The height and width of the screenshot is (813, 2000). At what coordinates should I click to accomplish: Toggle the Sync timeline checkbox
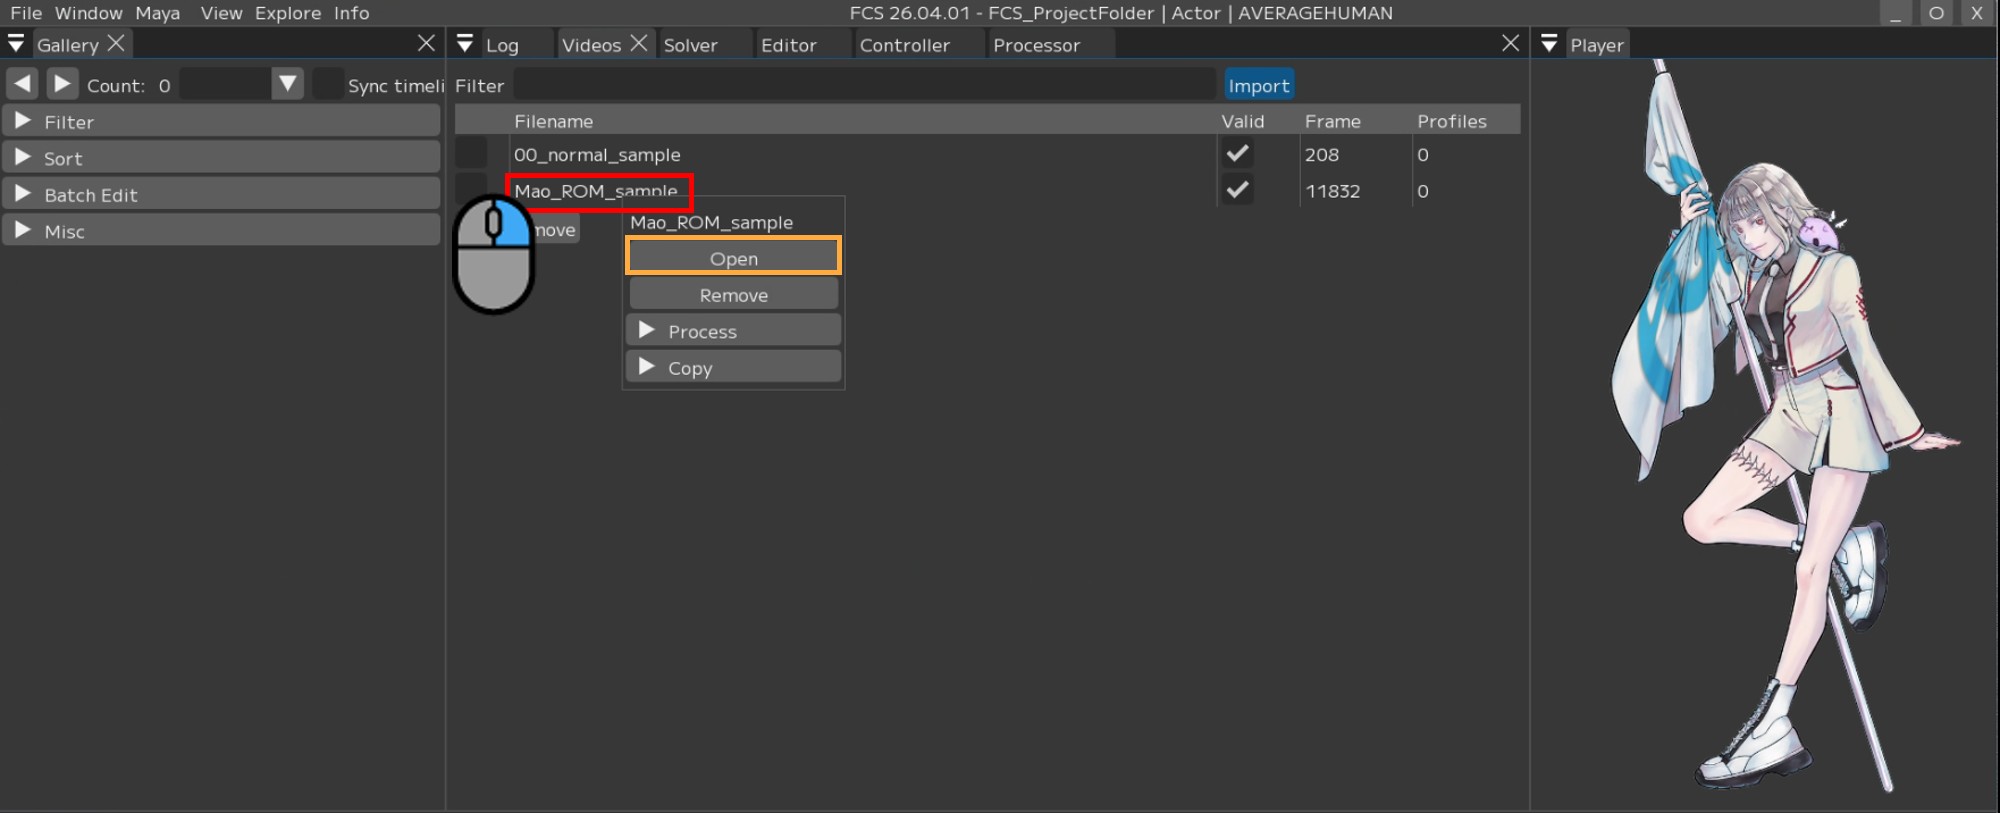tap(328, 85)
